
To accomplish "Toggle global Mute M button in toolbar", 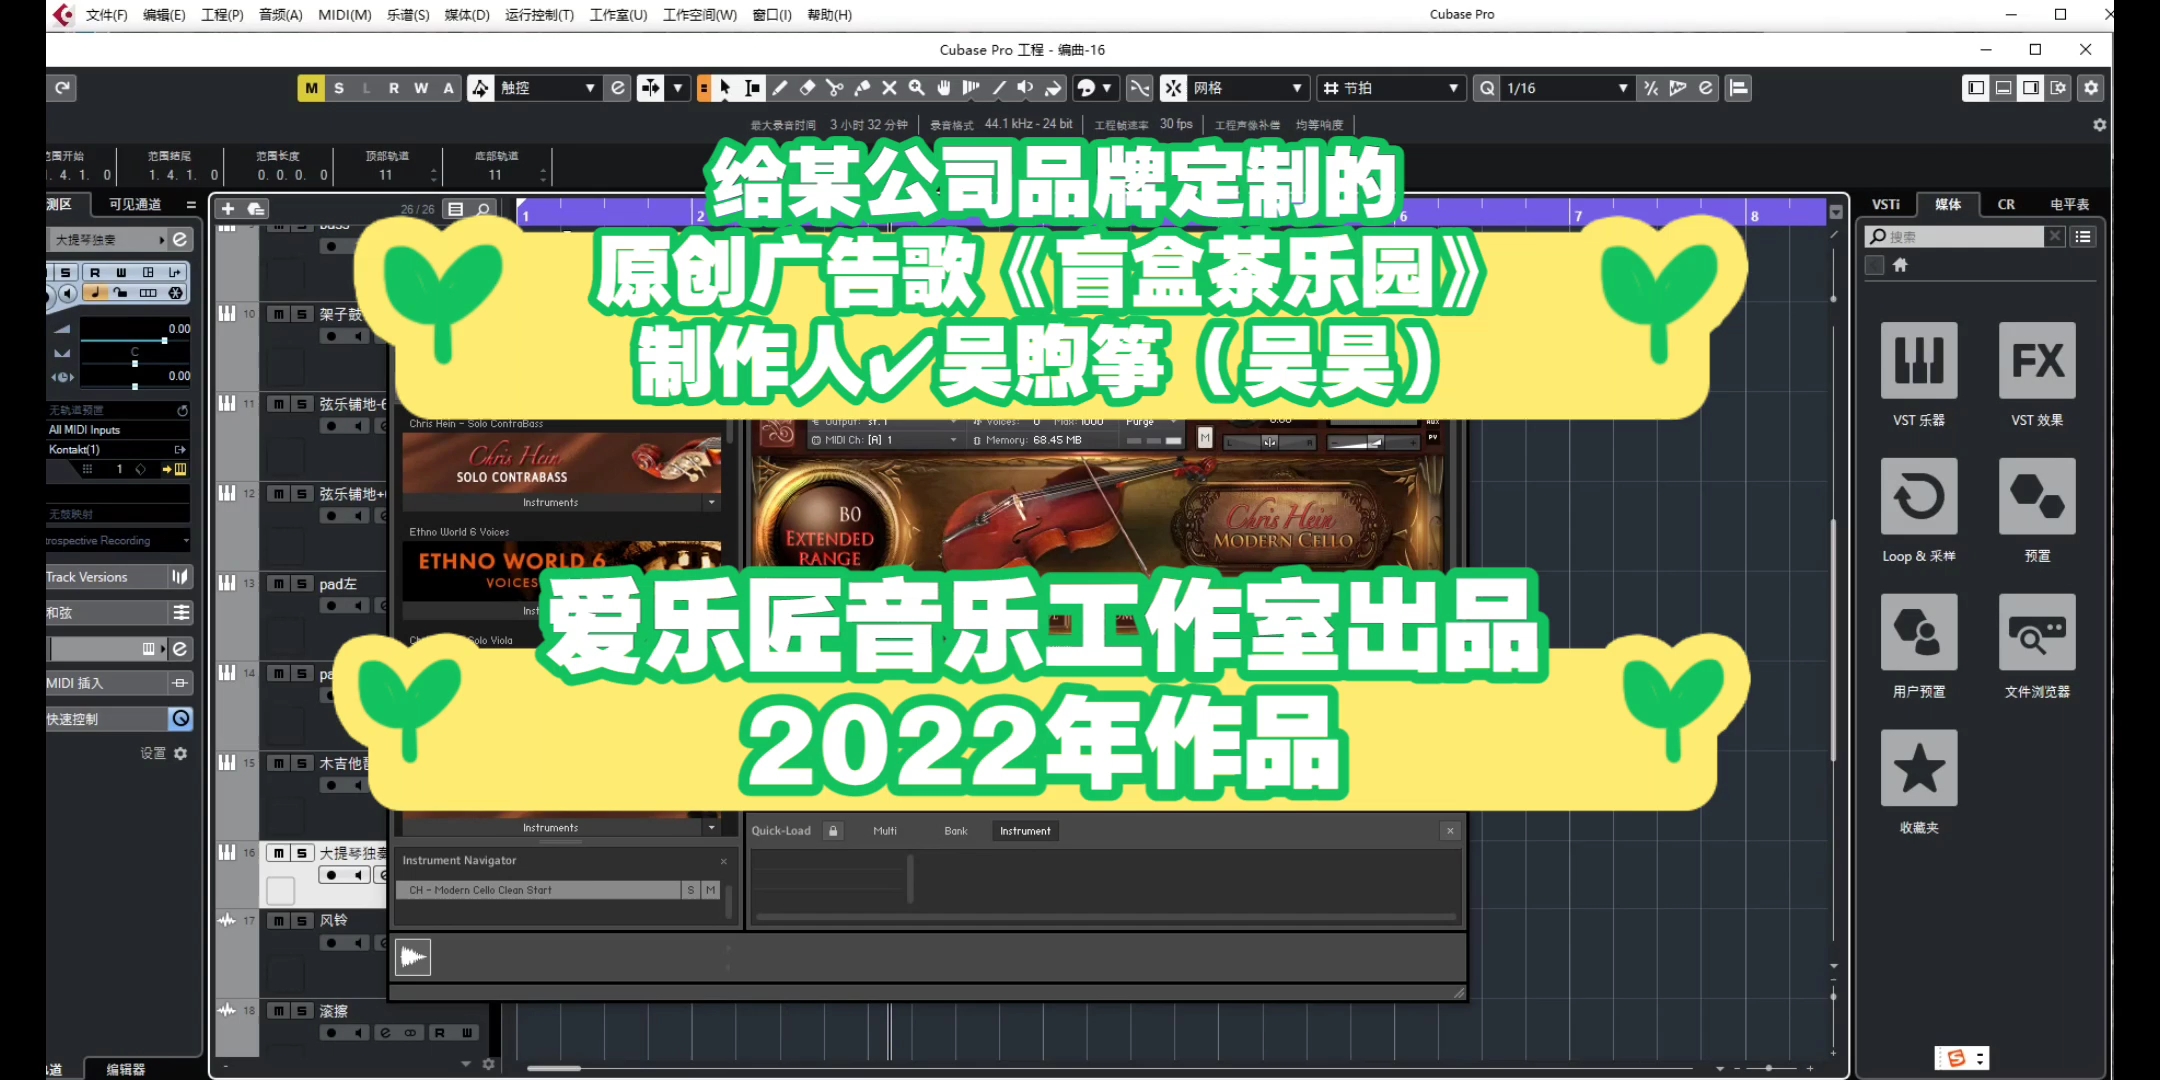I will coord(311,88).
